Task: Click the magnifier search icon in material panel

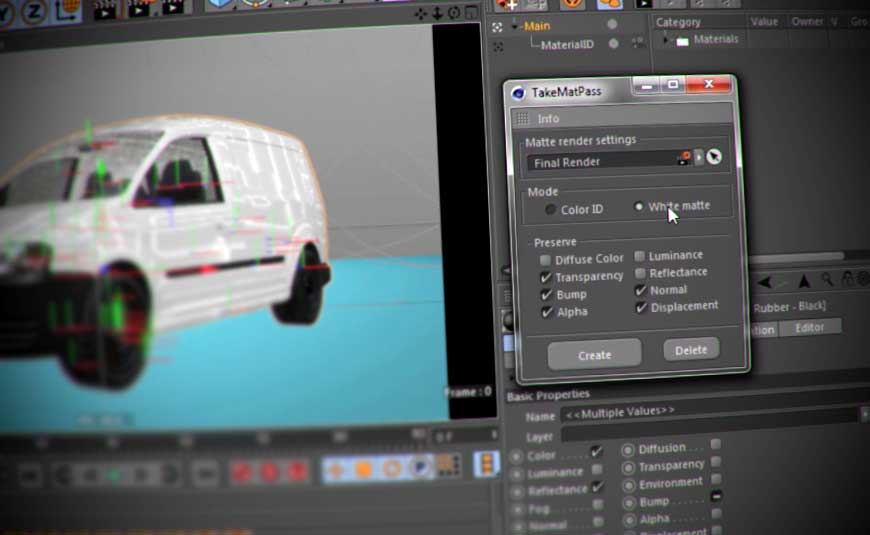Action: pyautogui.click(x=827, y=280)
